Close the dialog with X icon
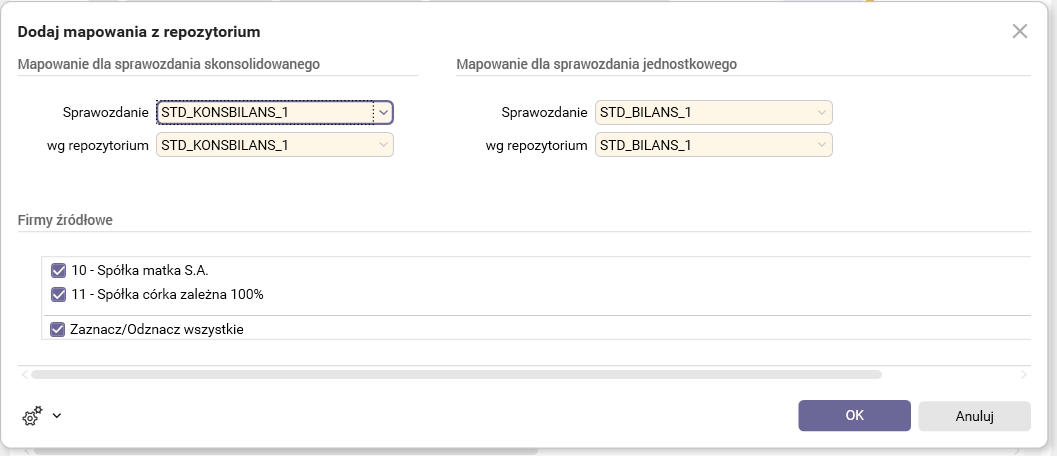This screenshot has height=456, width=1057. (x=1019, y=31)
